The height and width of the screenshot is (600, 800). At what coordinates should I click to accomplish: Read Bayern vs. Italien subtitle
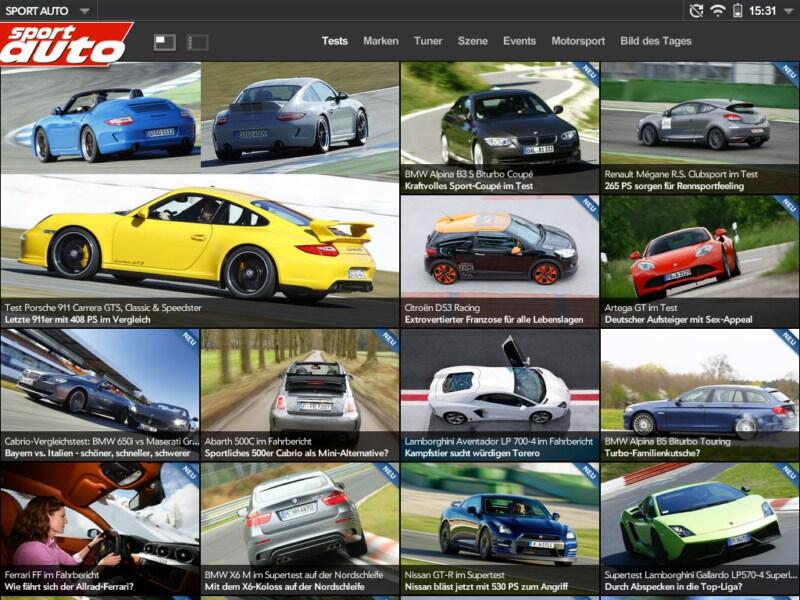(97, 453)
